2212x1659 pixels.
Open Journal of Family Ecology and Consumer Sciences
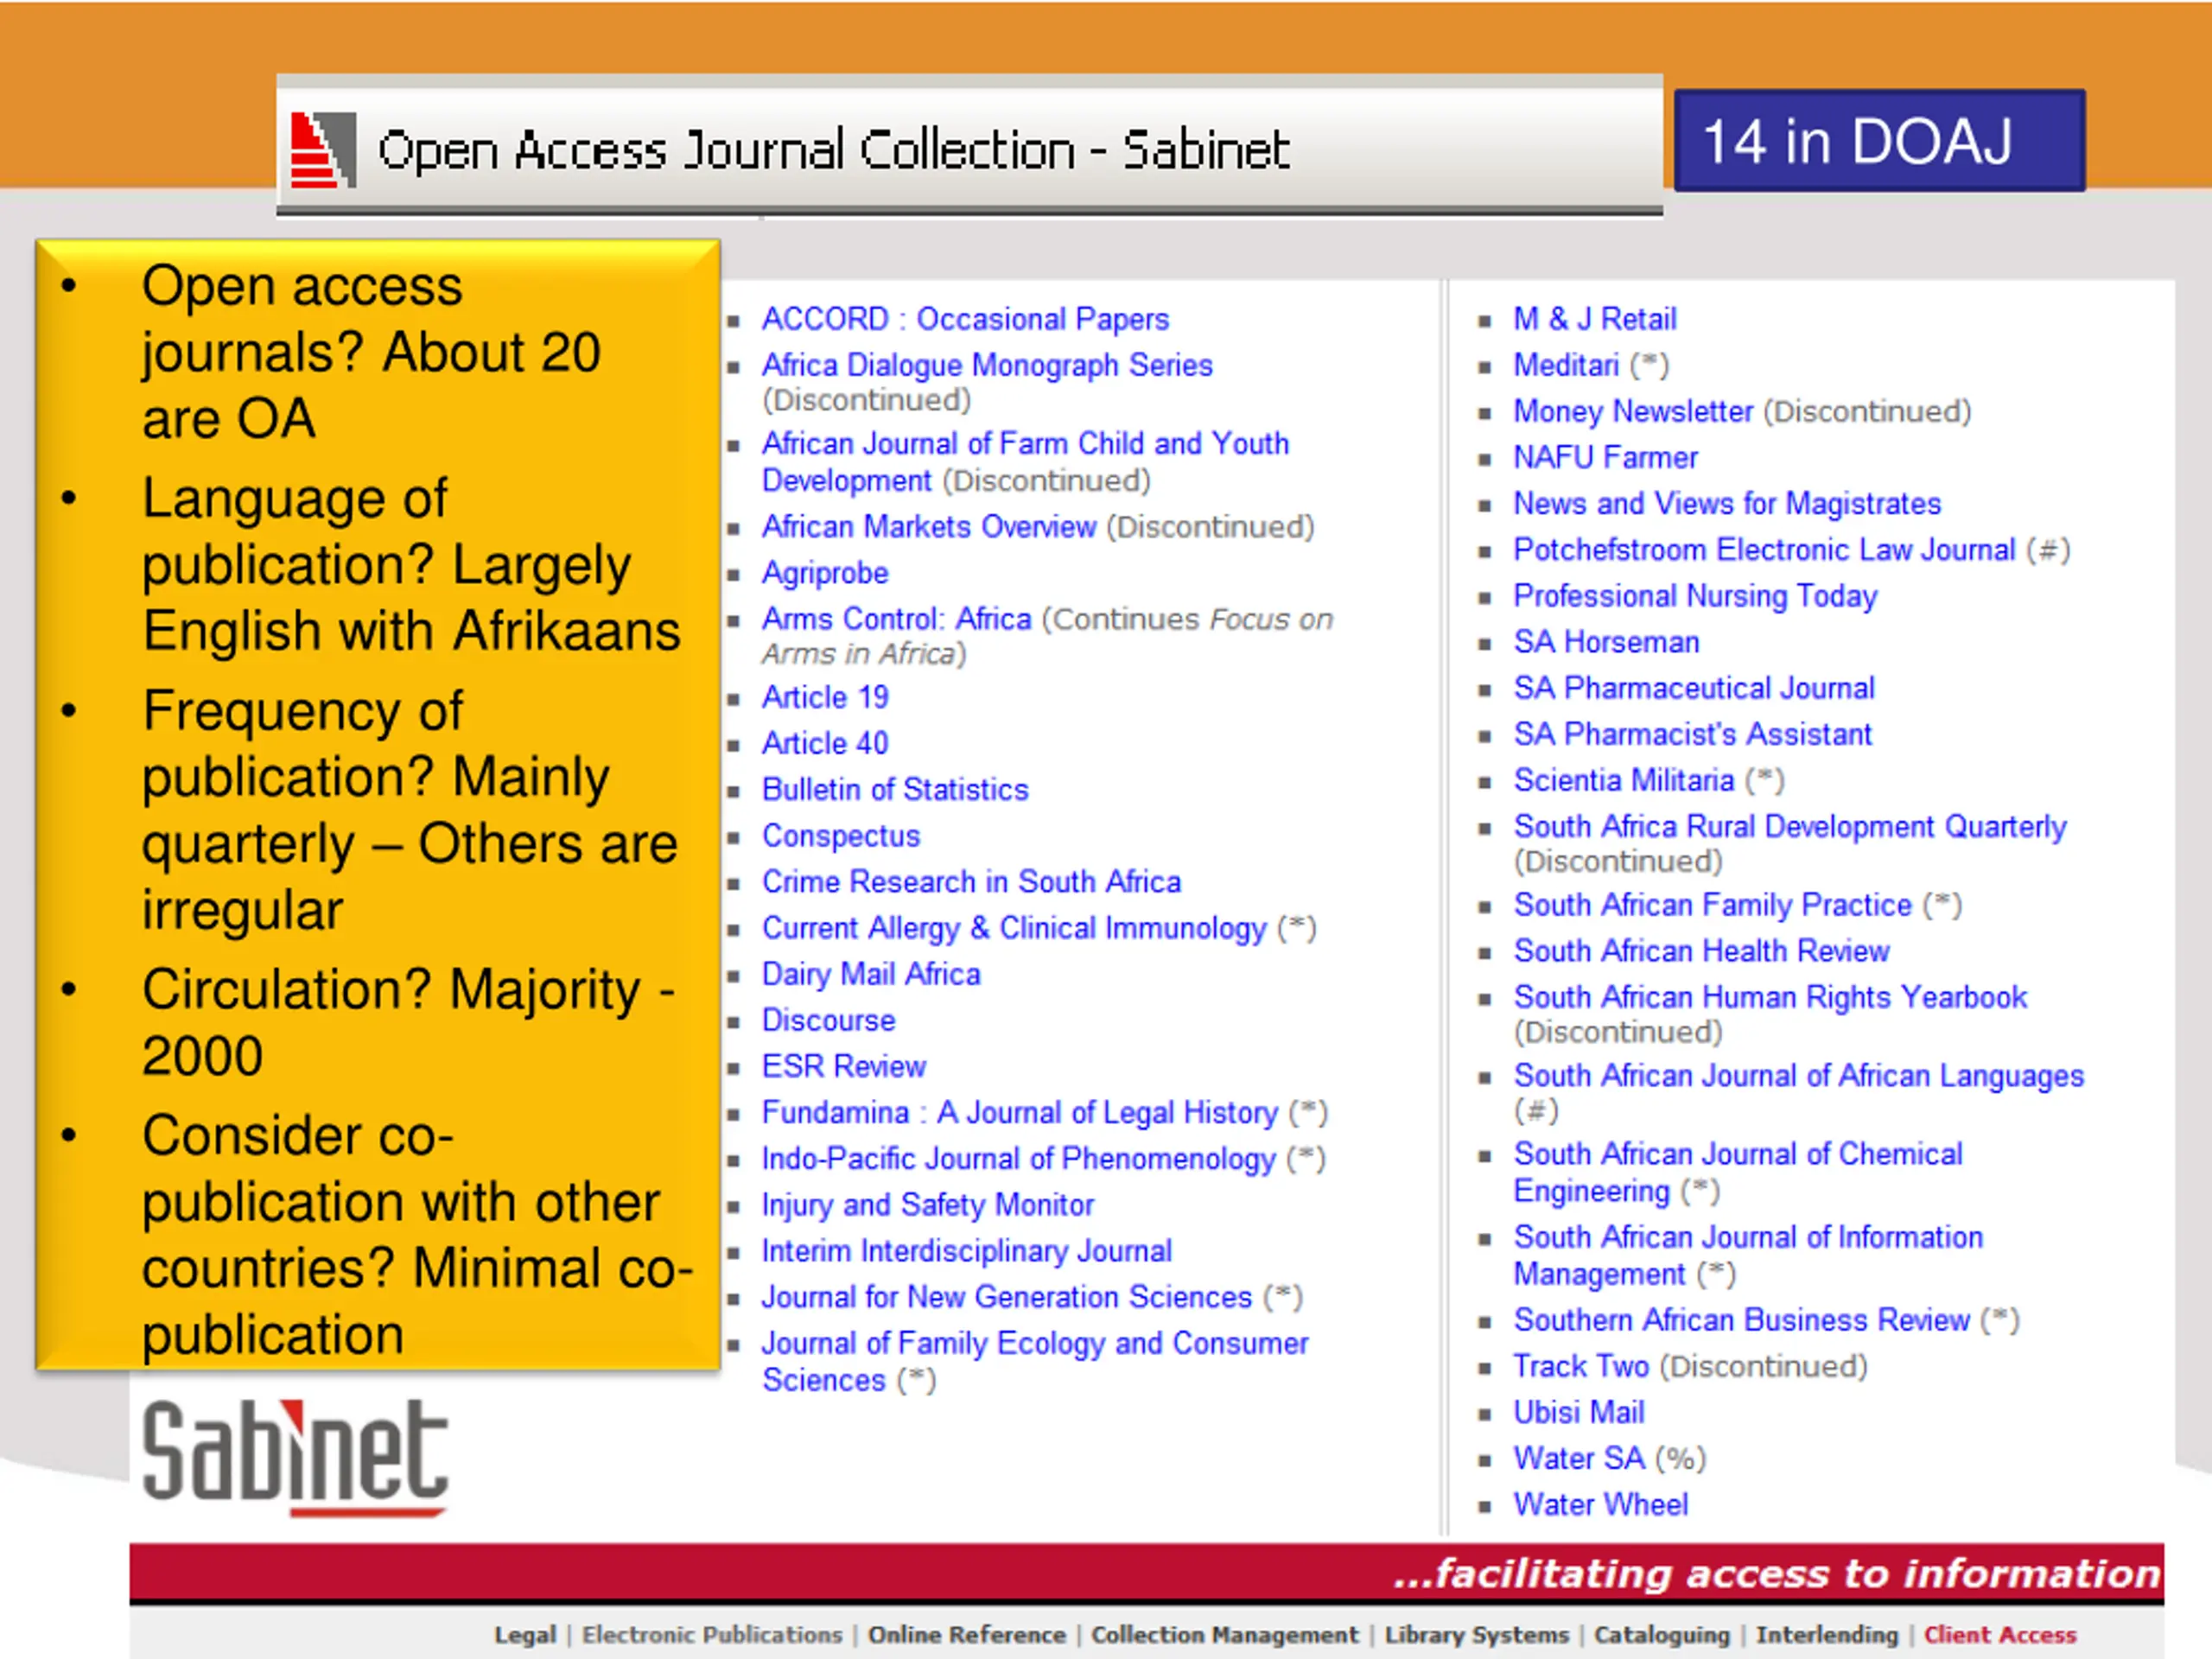coord(1035,1361)
